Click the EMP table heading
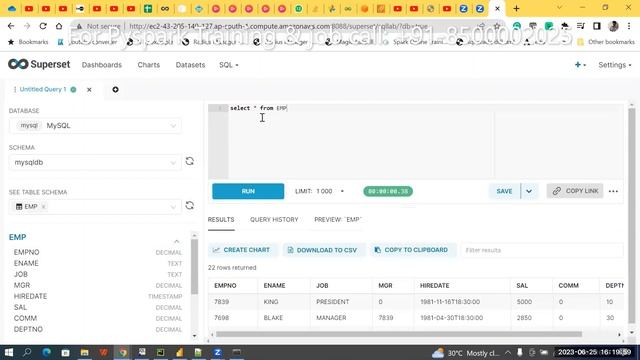 (x=18, y=237)
